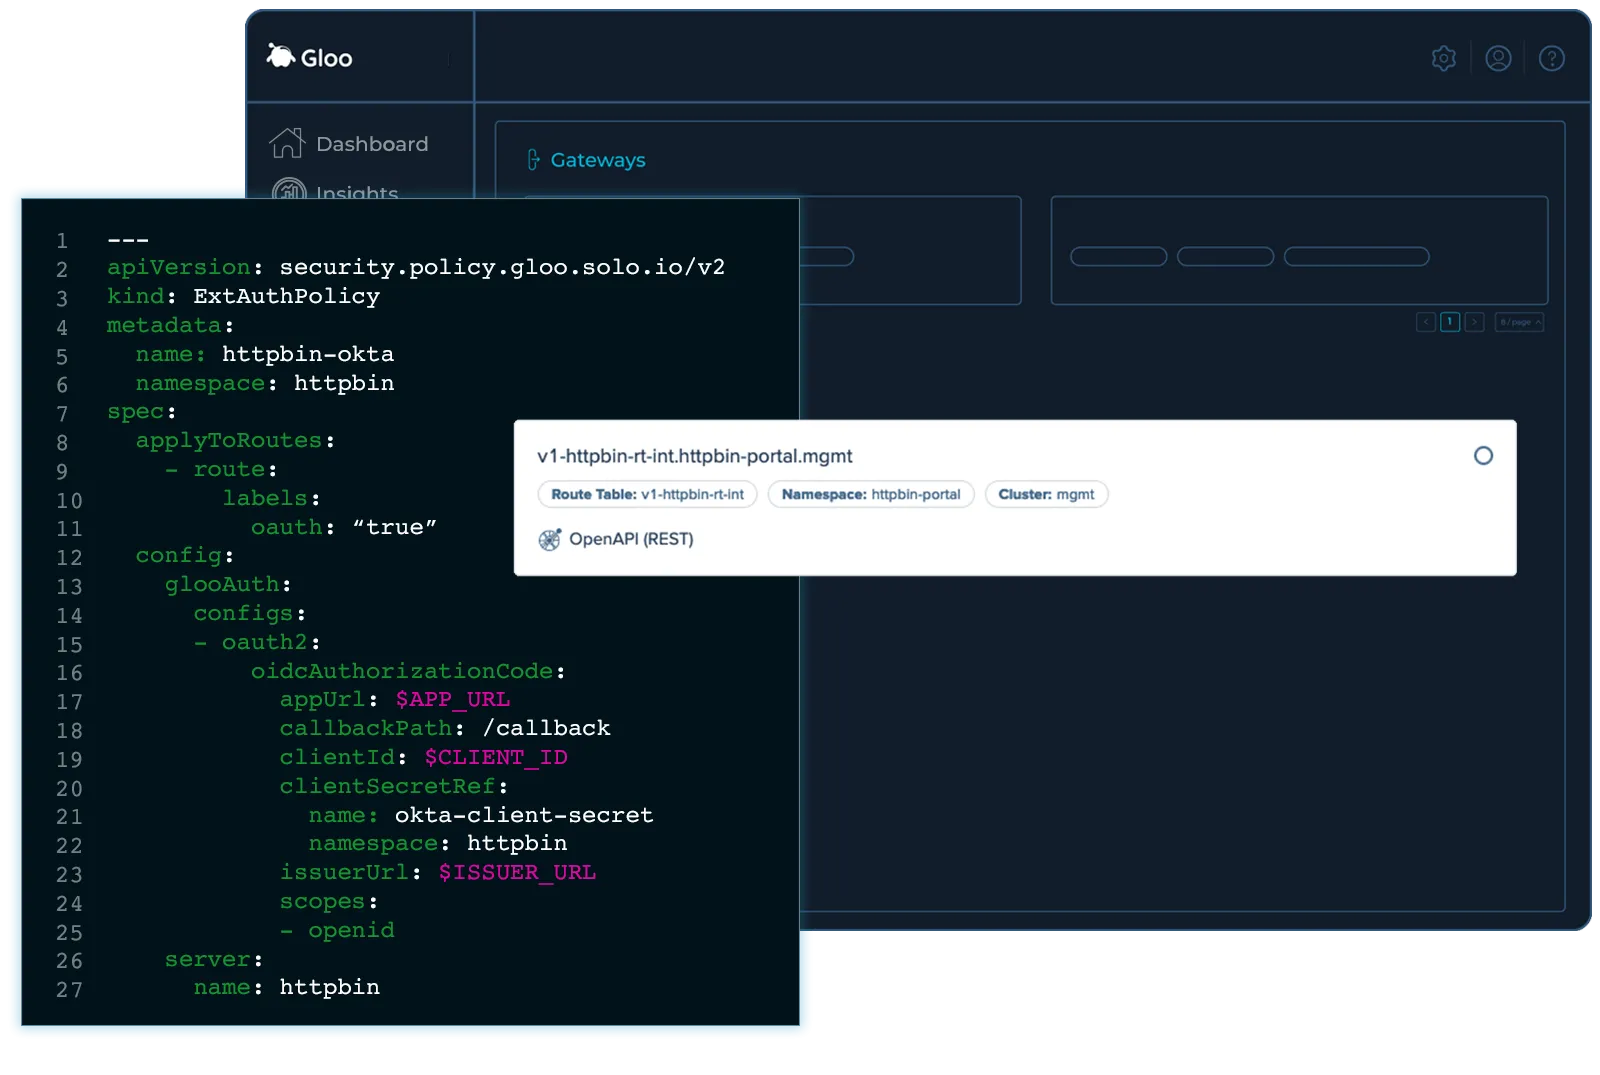
Task: Click the name: httpbin-okta code line
Action: (x=265, y=354)
